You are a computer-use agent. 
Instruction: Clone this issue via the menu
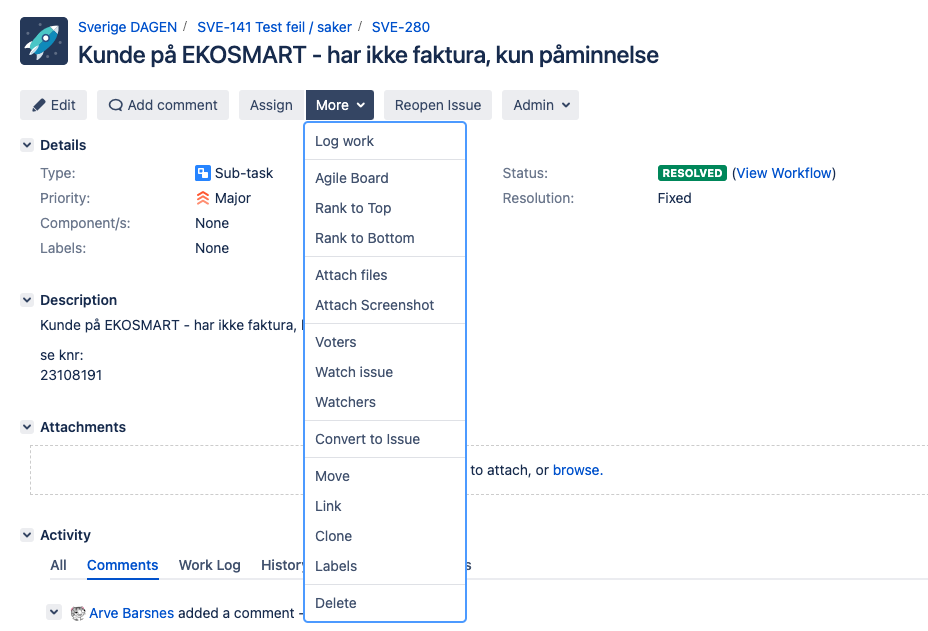click(385, 536)
